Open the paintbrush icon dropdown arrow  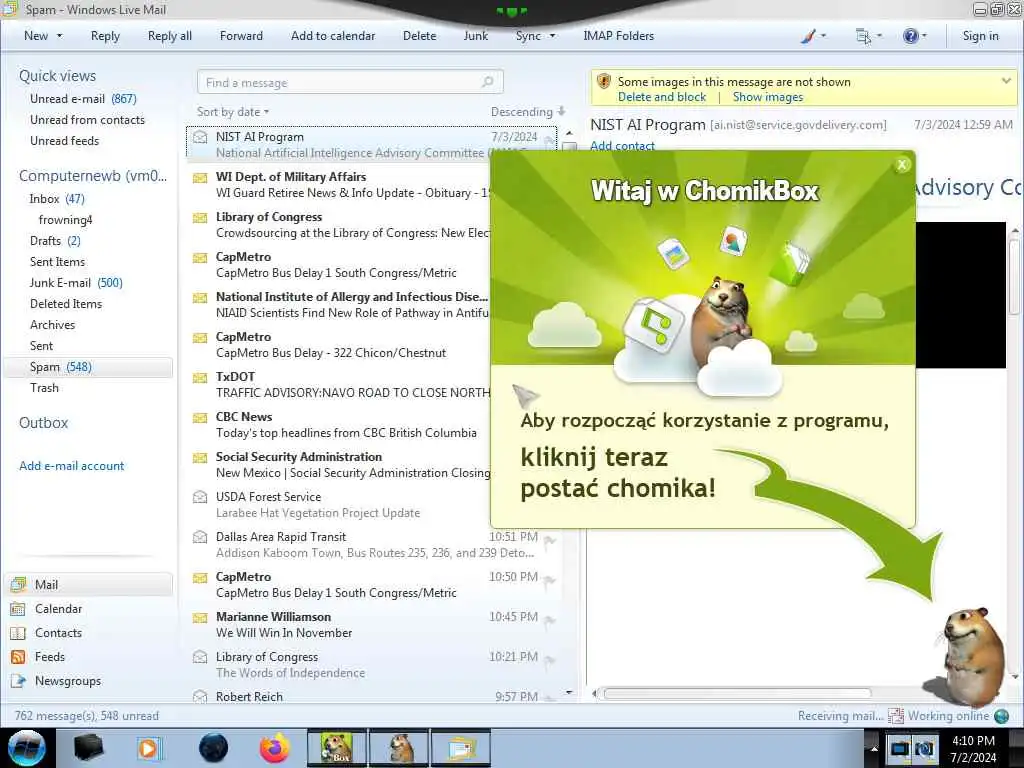click(x=823, y=36)
